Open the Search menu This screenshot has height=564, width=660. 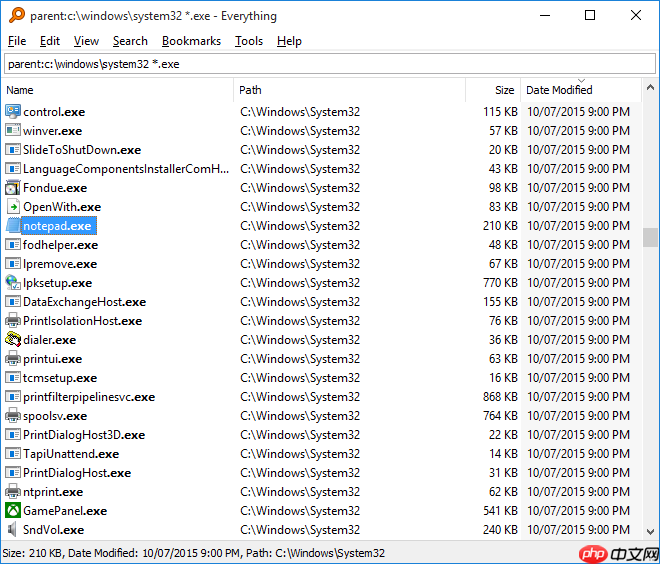coord(130,41)
